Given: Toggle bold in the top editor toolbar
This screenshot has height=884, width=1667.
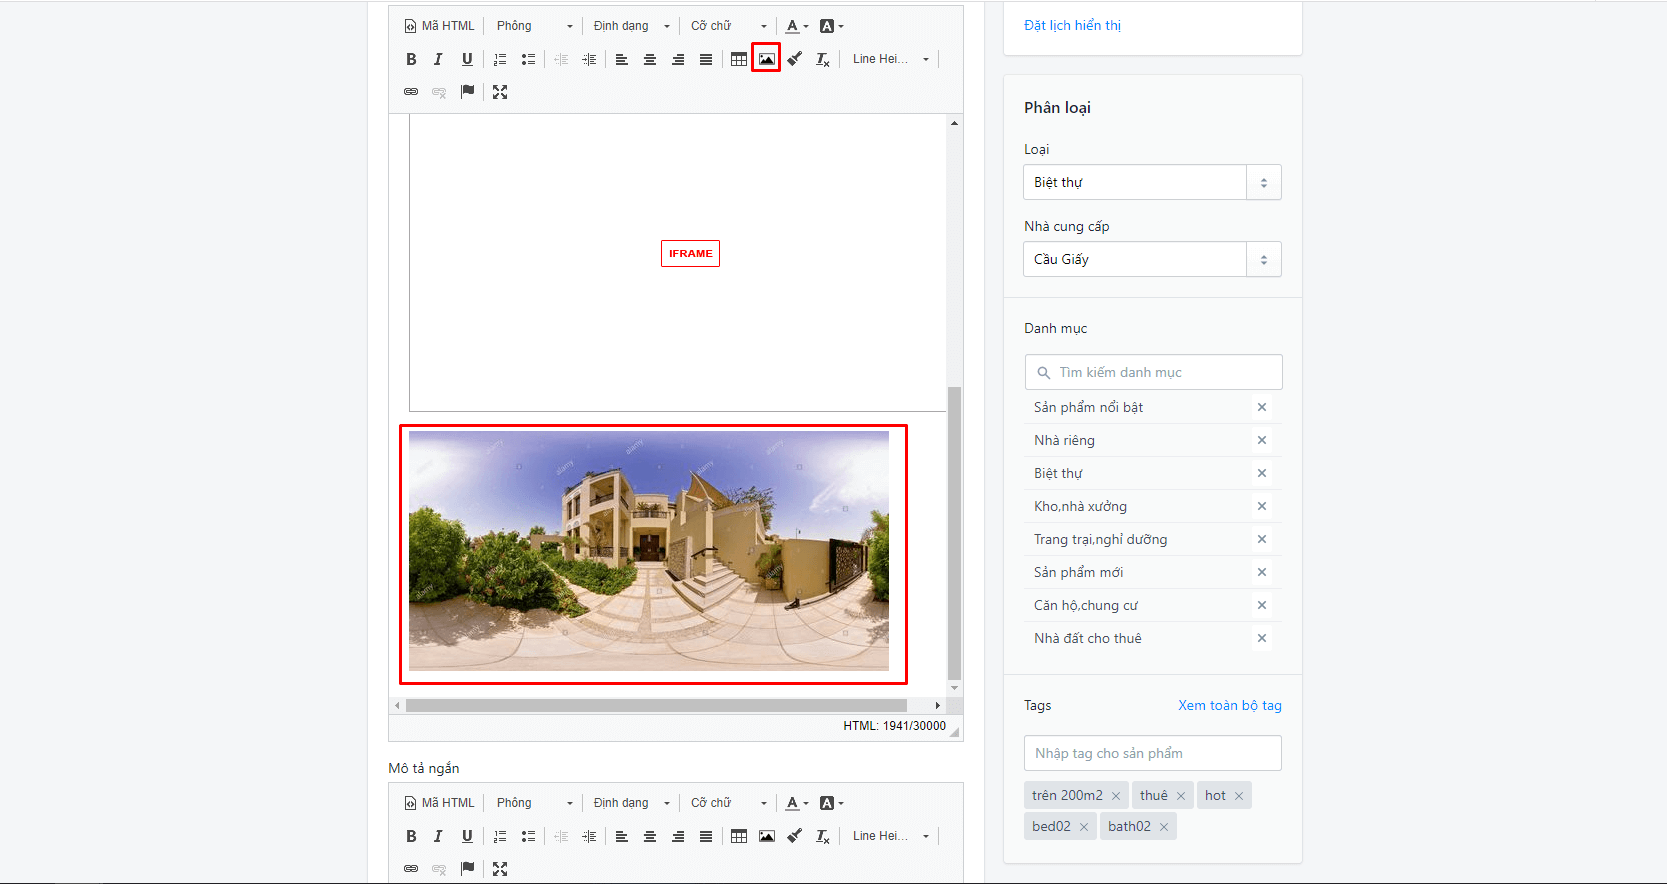Looking at the screenshot, I should coord(411,59).
